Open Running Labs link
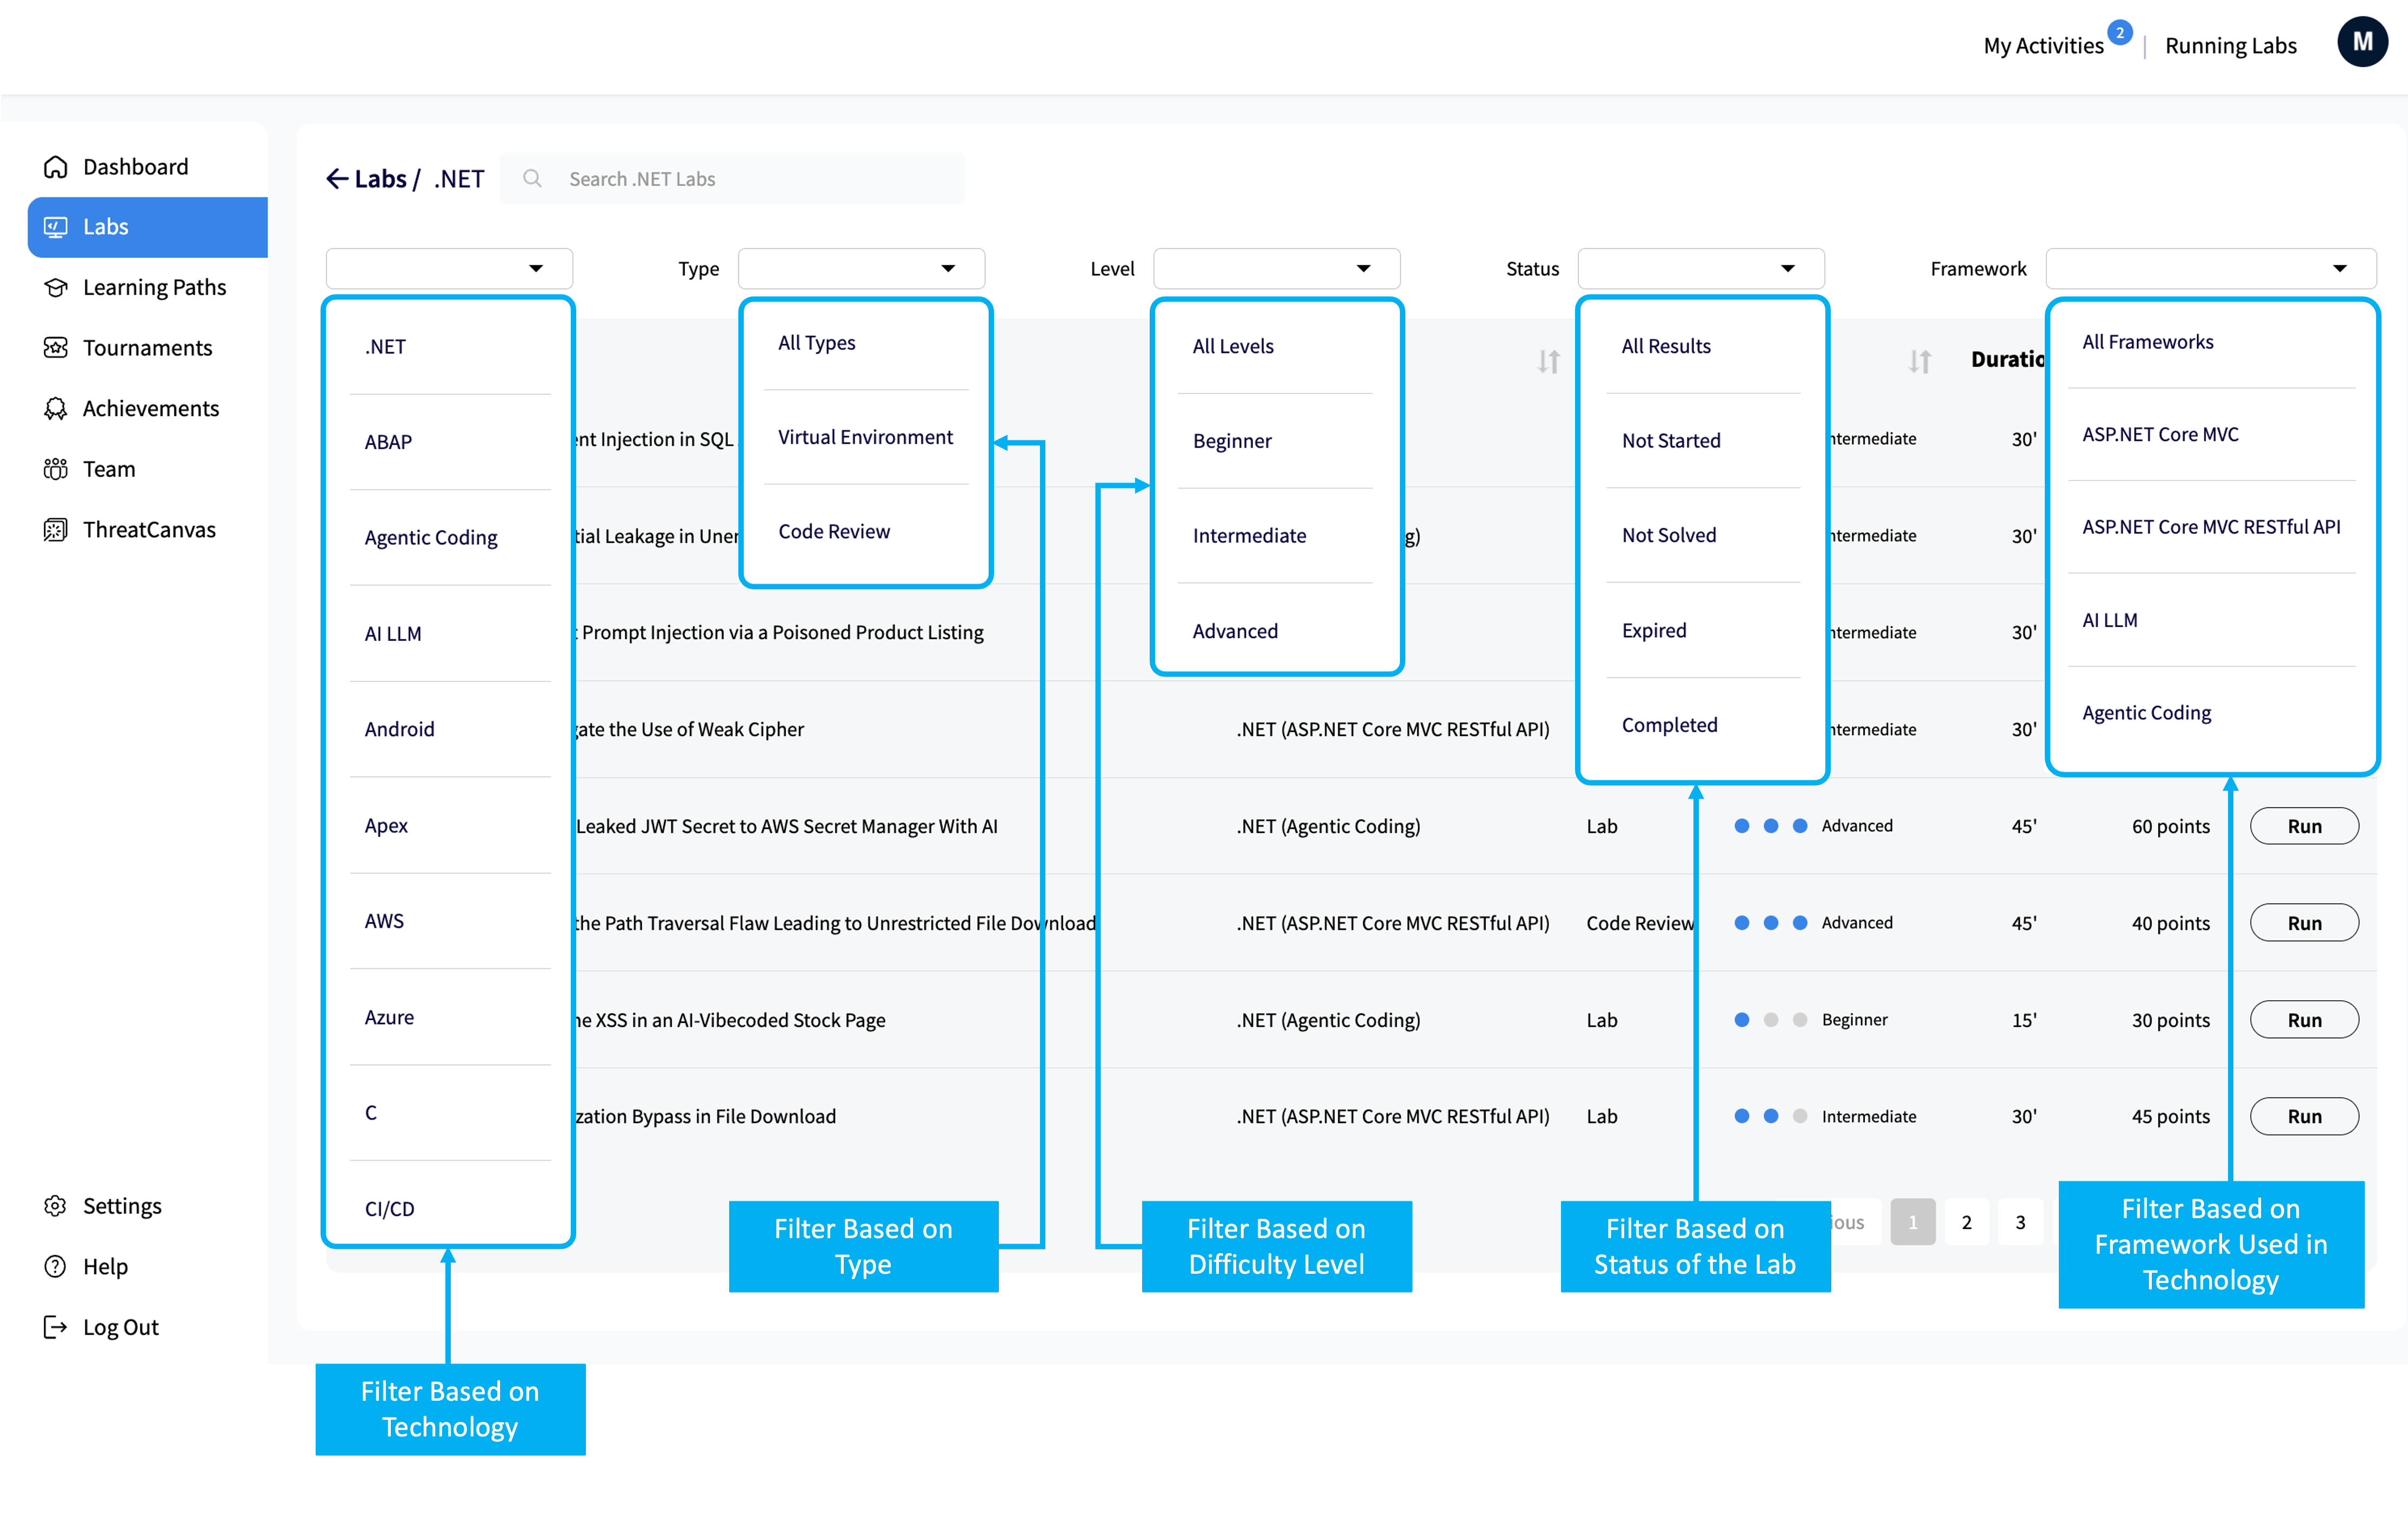The height and width of the screenshot is (1518, 2408). tap(2230, 46)
